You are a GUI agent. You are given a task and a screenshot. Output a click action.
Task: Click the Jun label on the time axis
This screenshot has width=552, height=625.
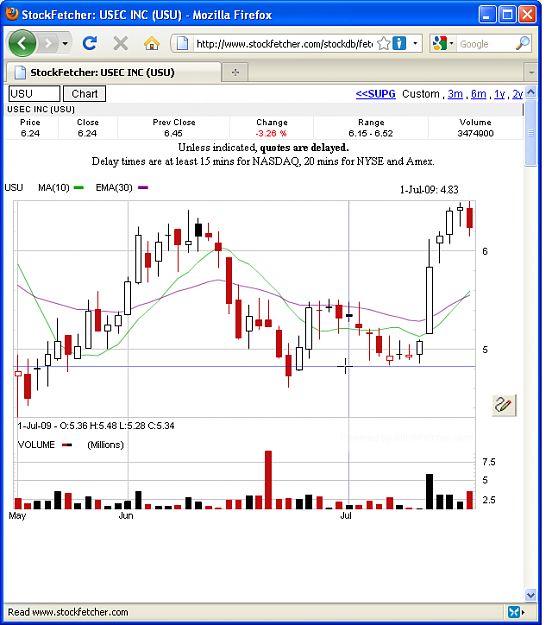point(126,516)
